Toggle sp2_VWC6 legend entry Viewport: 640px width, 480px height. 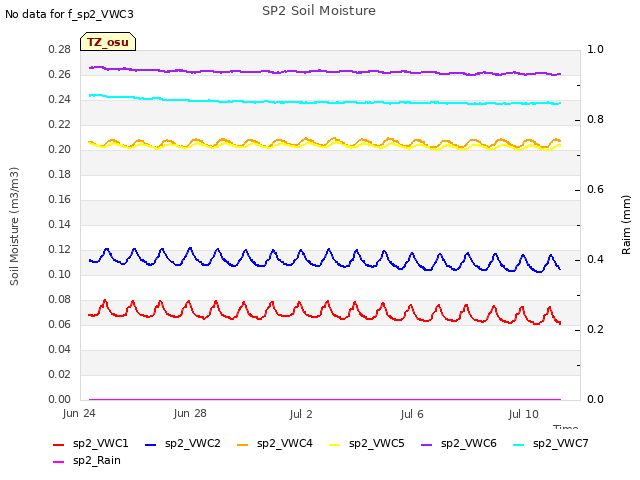coord(459,443)
